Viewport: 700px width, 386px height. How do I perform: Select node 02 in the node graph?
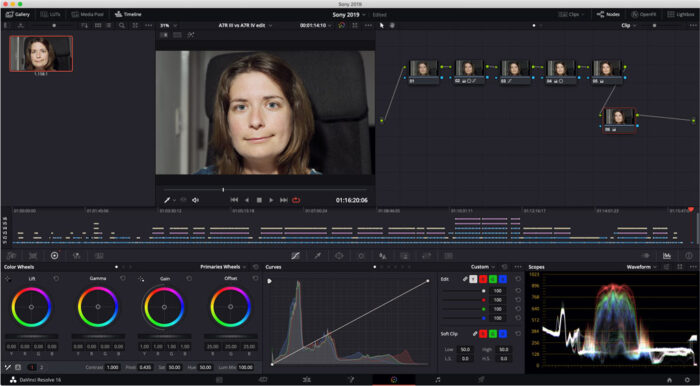(469, 71)
